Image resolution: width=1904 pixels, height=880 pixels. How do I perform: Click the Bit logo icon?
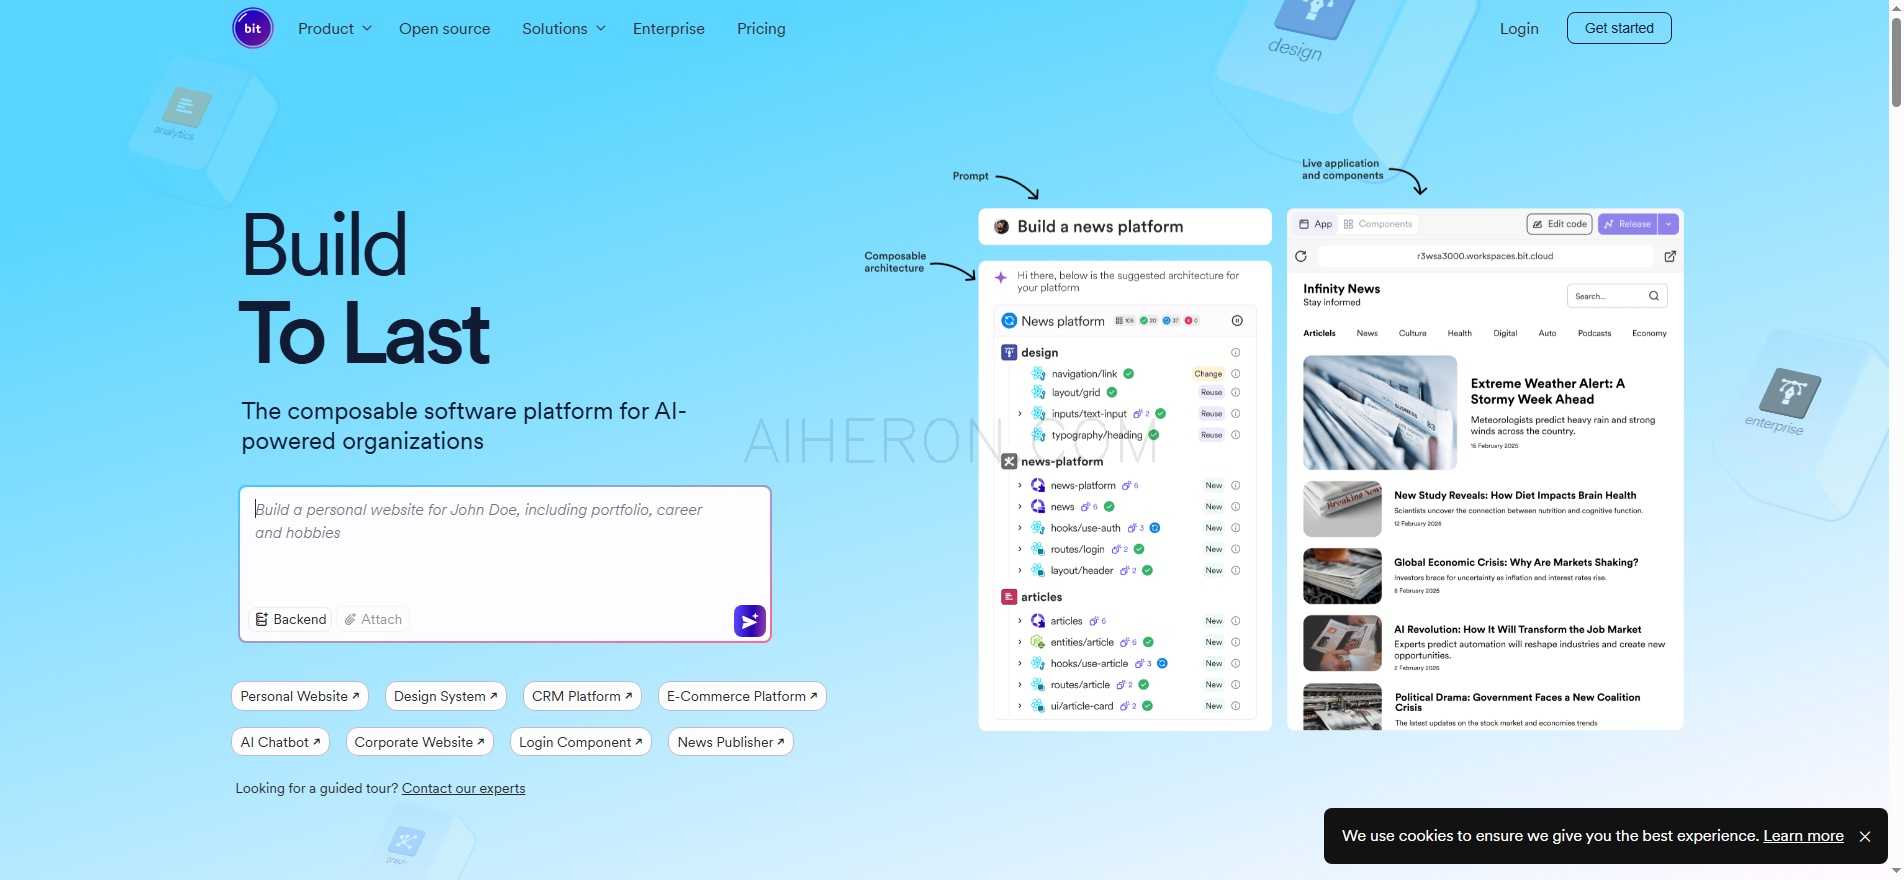(x=252, y=28)
